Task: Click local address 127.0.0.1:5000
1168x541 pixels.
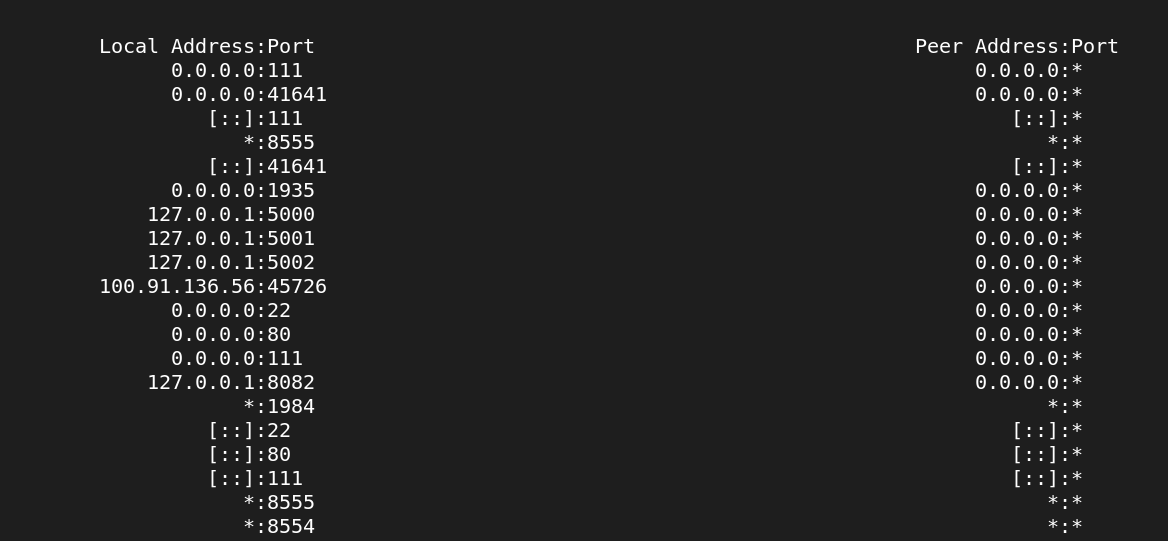Action: coord(231,215)
